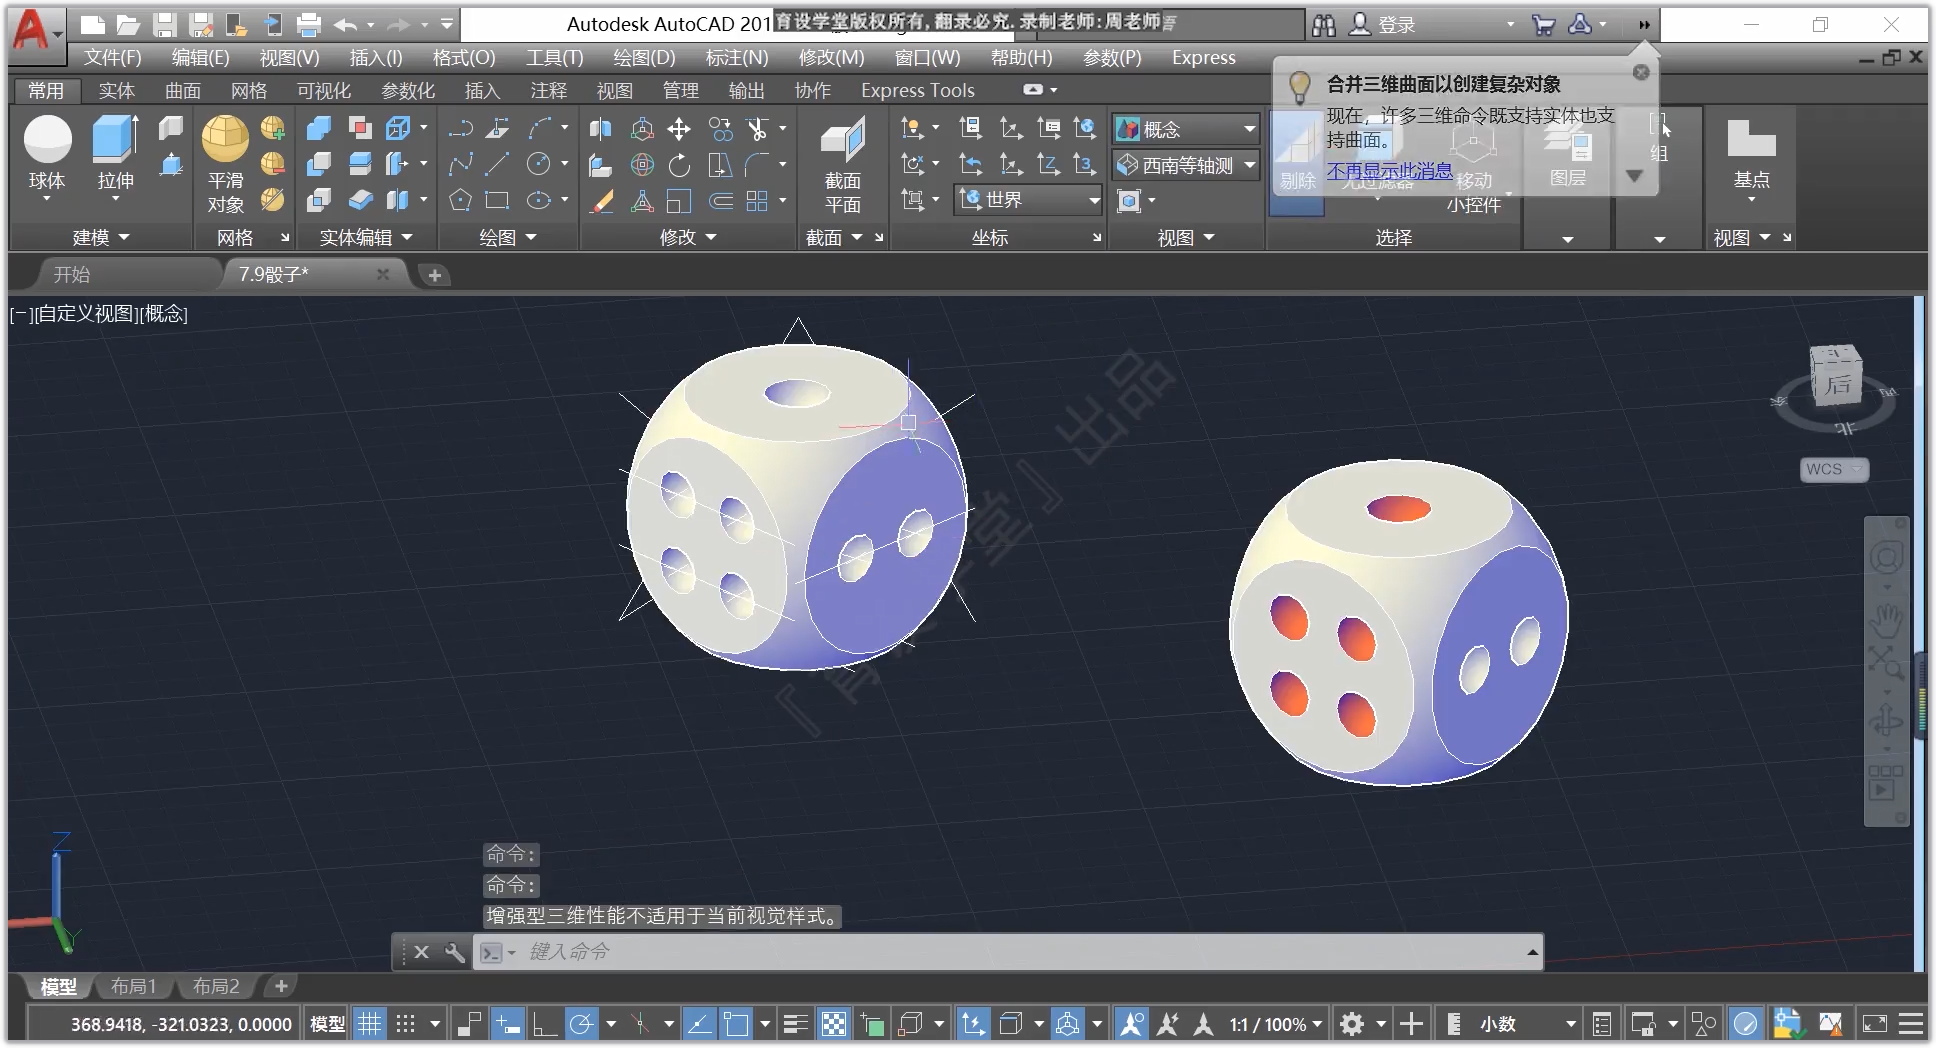Click the Offset tool in Modify panel

coord(720,200)
